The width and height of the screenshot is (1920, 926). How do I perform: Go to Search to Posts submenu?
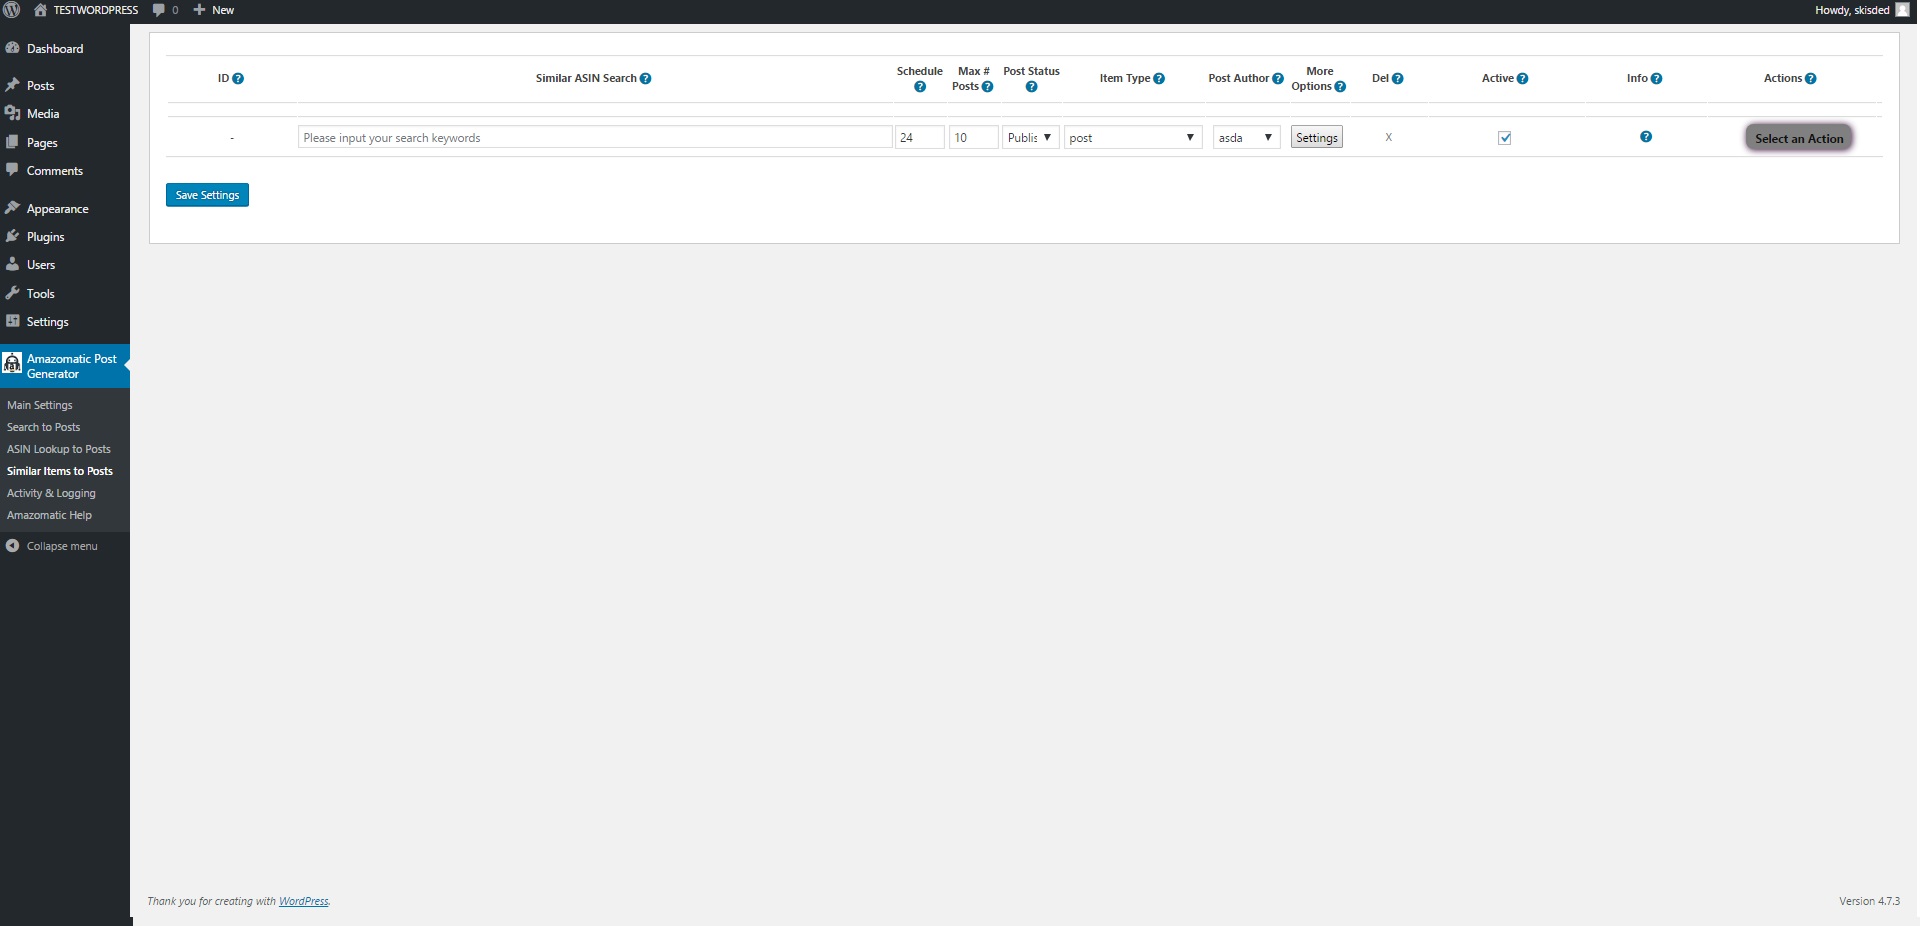point(44,427)
